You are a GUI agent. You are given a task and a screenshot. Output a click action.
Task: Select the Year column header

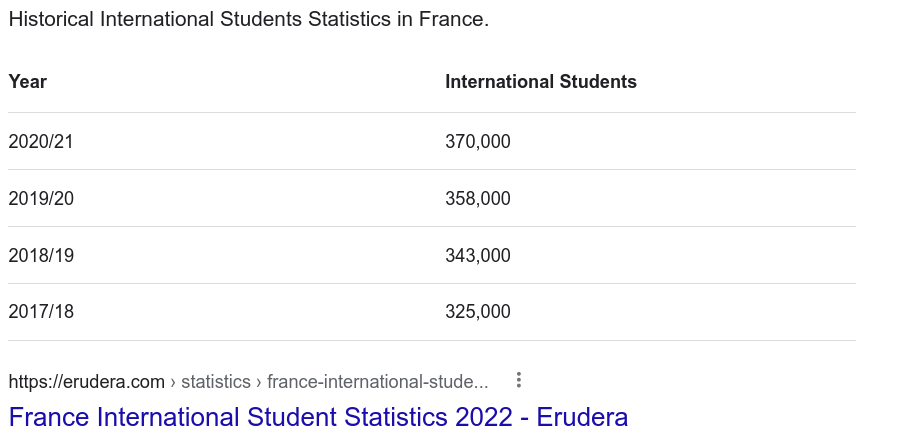(x=27, y=82)
